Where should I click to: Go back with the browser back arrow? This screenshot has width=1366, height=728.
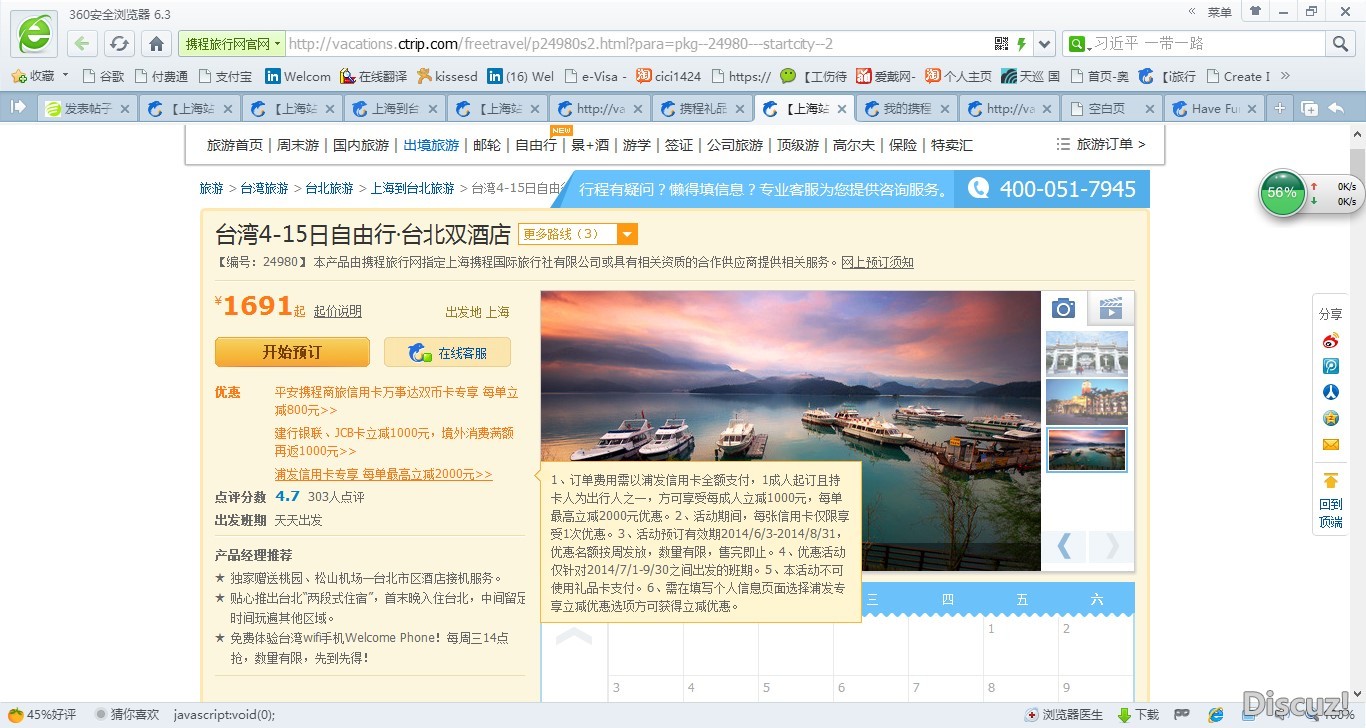(x=82, y=44)
